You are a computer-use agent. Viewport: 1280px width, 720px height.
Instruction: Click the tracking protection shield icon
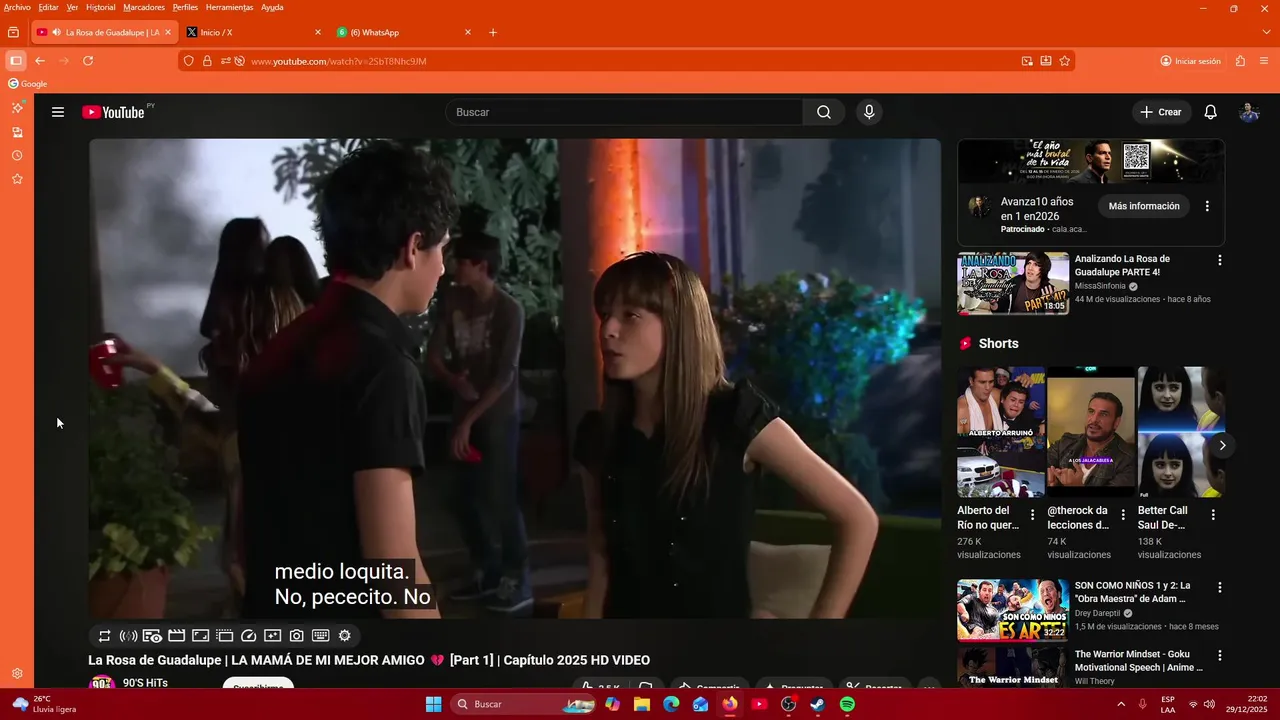[188, 61]
